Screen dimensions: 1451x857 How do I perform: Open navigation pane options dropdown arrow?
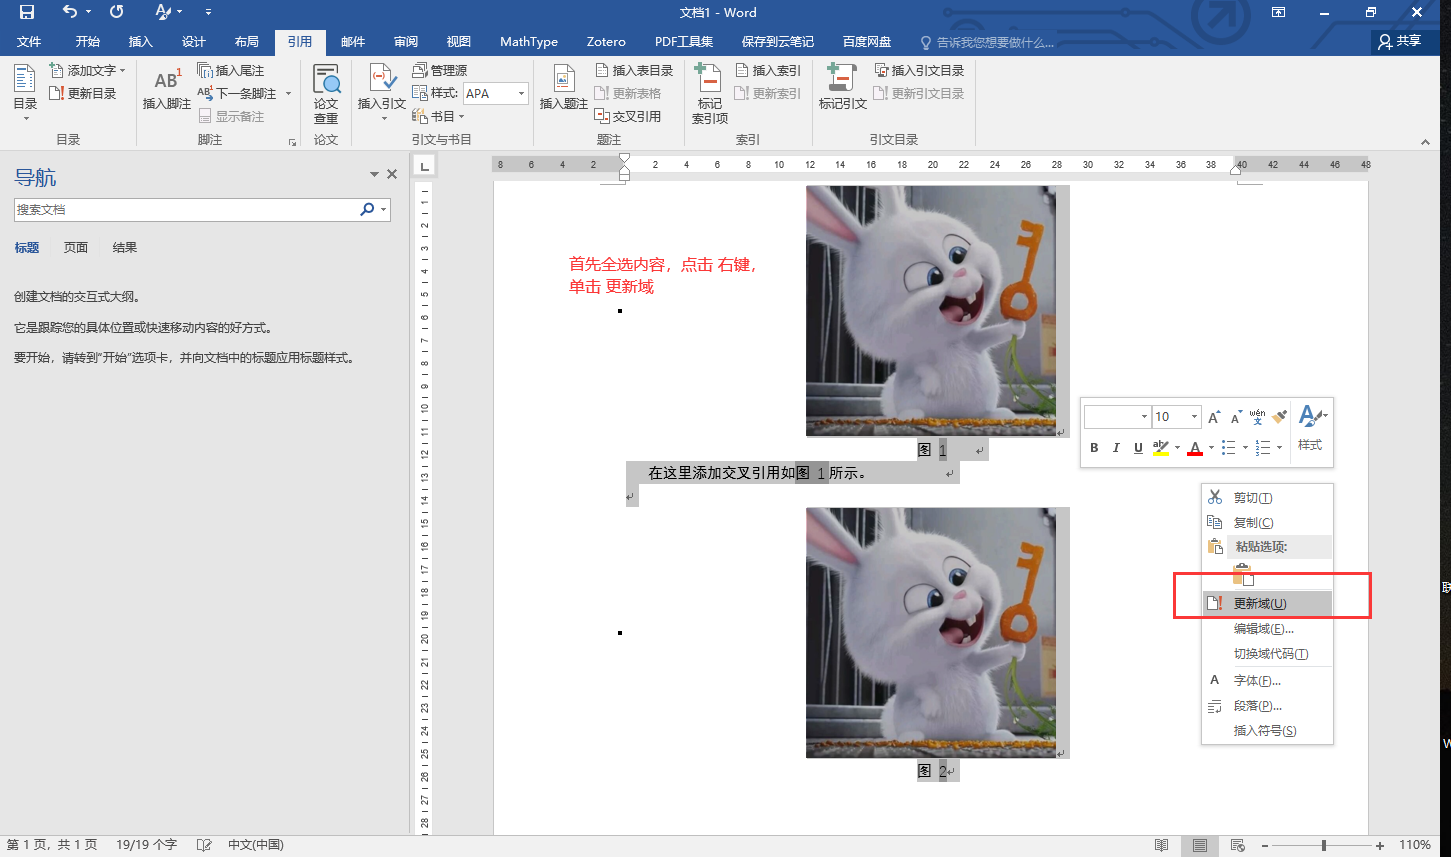point(375,174)
